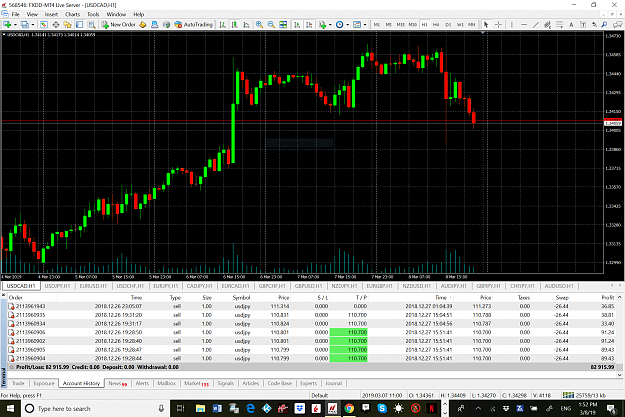Open the Tools menu
625x417 pixels.
point(93,14)
